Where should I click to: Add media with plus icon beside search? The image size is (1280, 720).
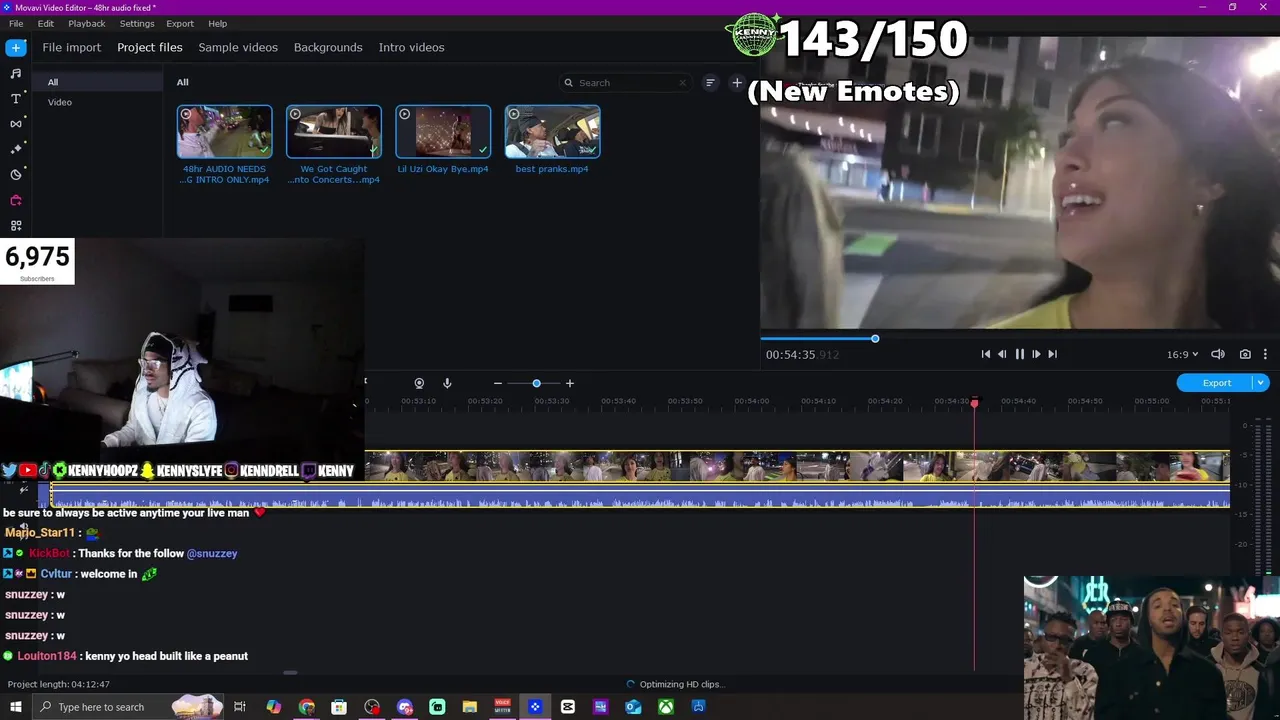pyautogui.click(x=737, y=83)
